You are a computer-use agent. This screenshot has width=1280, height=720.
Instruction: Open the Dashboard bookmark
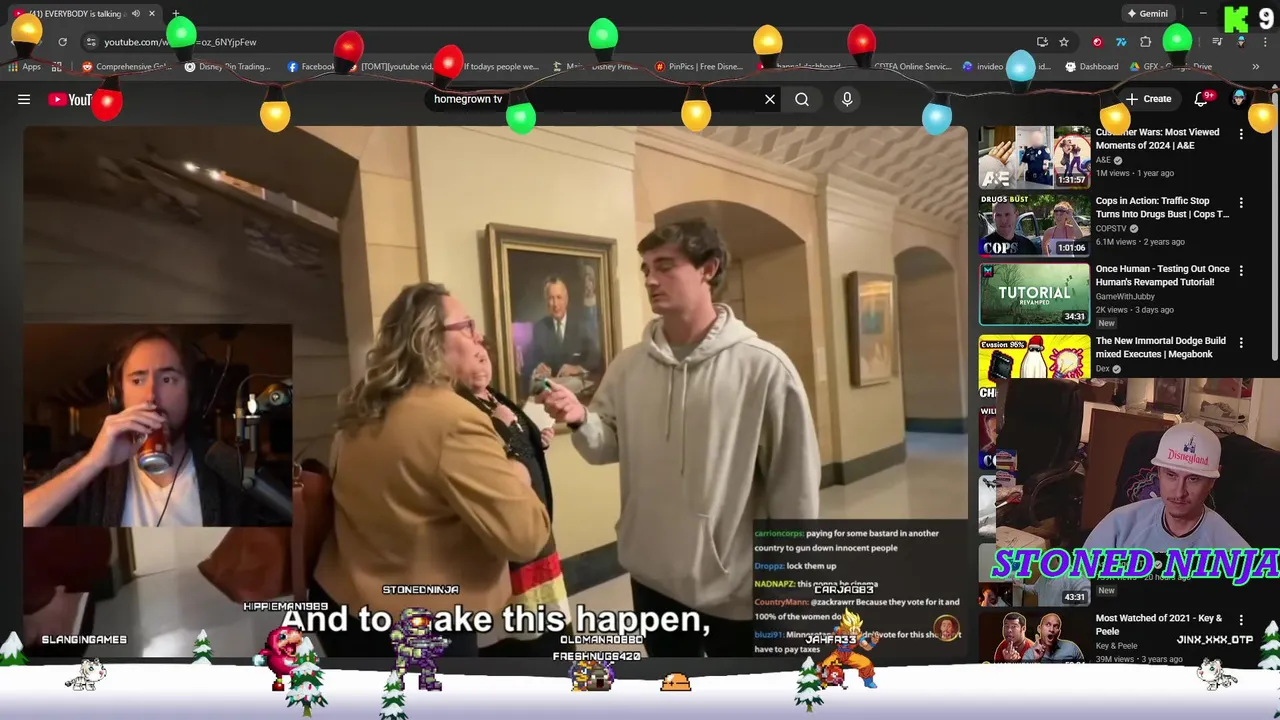1092,67
